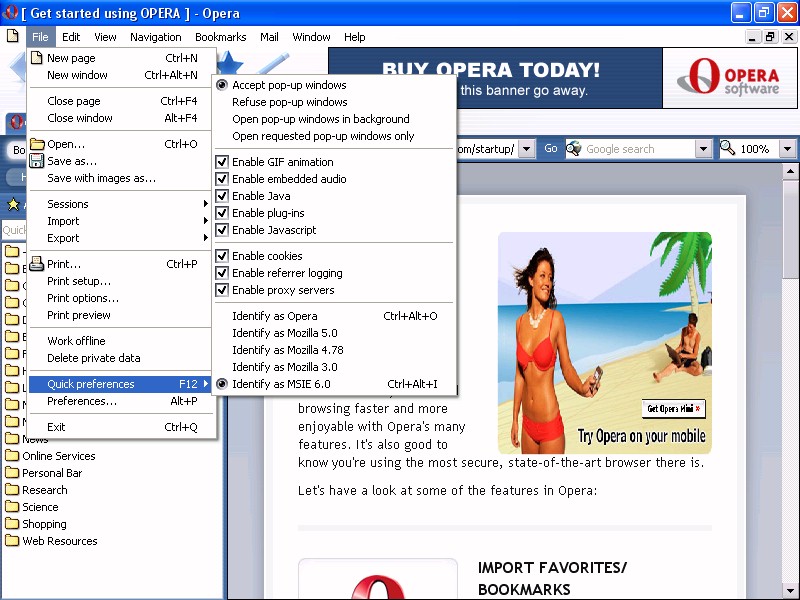Open Quick preferences submenu item
The height and width of the screenshot is (600, 800).
tap(119, 384)
